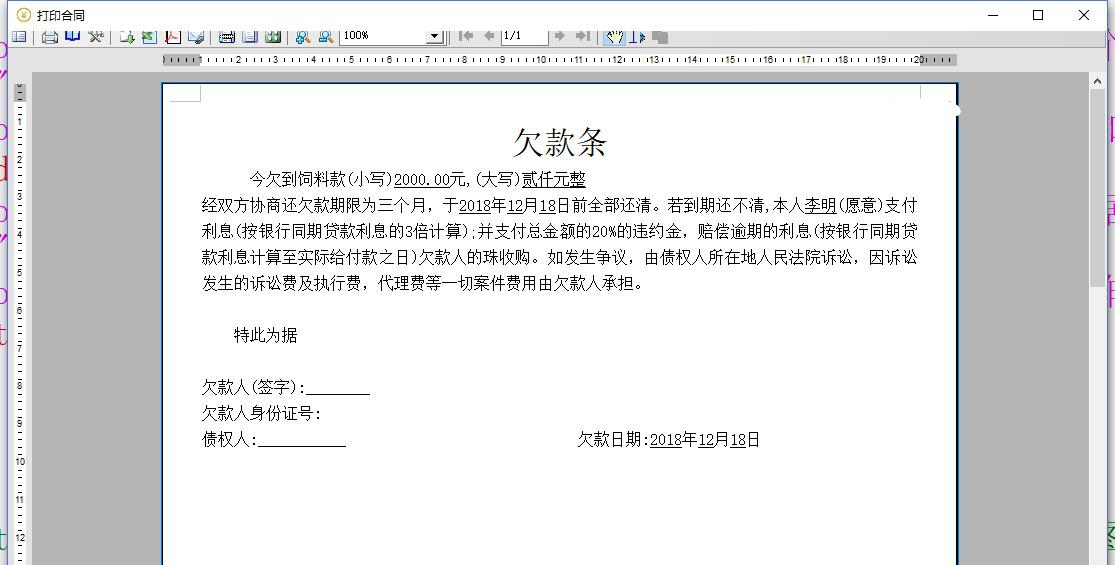
Task: Toggle the report outline panel icon
Action: (19, 36)
